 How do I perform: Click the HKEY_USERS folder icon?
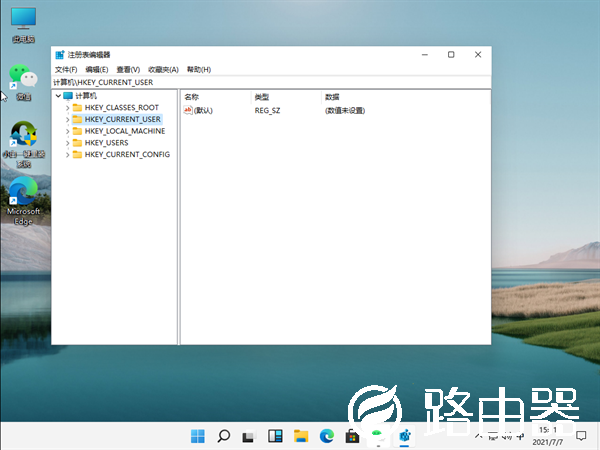tap(77, 143)
